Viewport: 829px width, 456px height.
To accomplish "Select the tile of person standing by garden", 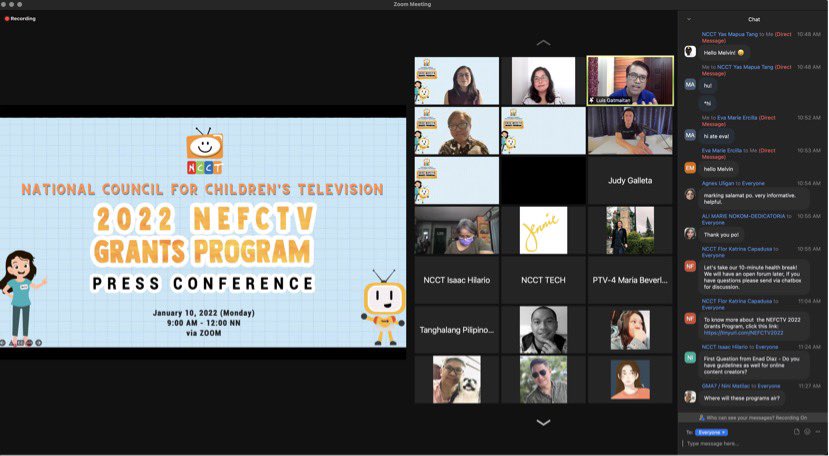I will click(x=630, y=230).
